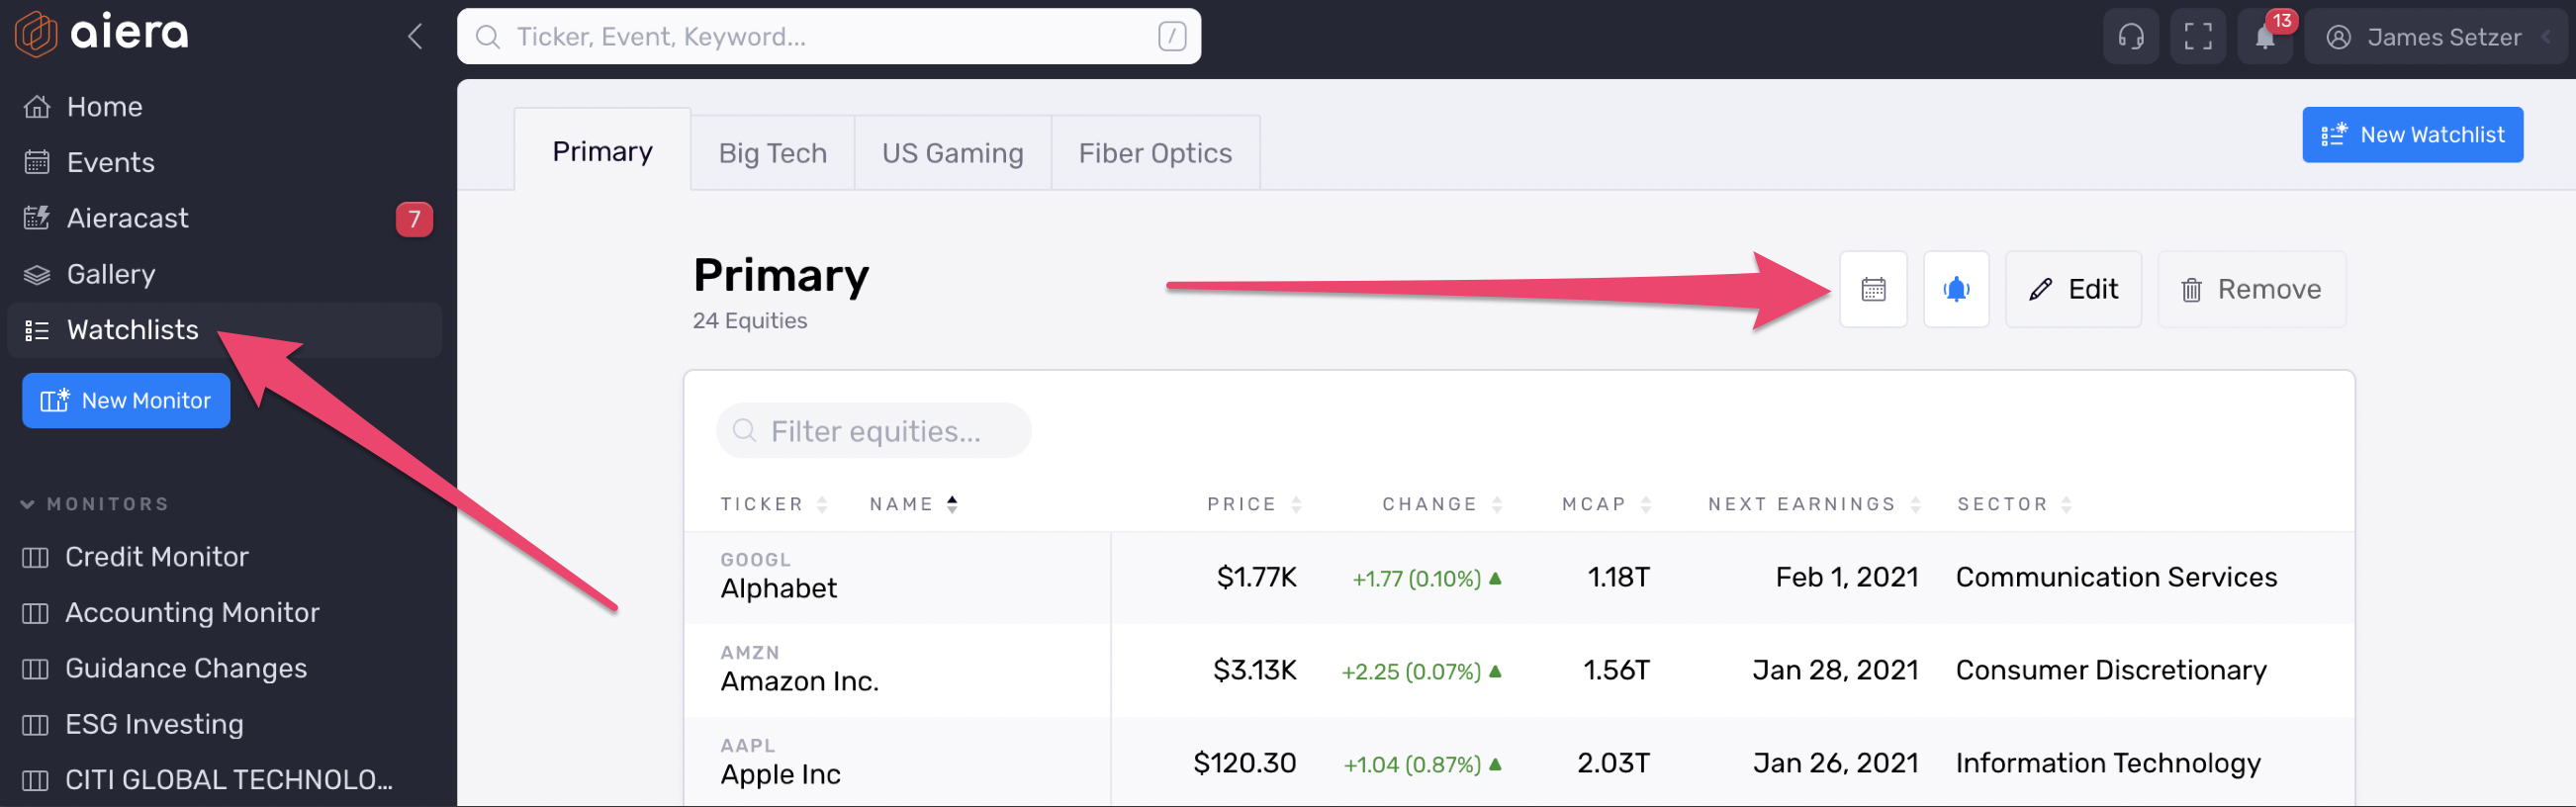Click the 2.03T market cap value
Screen dimensions: 2576x807
tap(1612, 764)
